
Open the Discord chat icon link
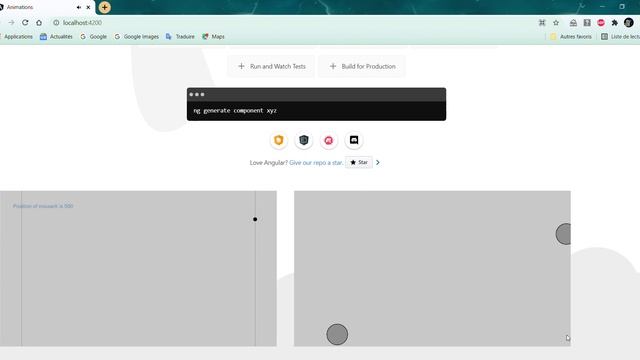point(354,140)
